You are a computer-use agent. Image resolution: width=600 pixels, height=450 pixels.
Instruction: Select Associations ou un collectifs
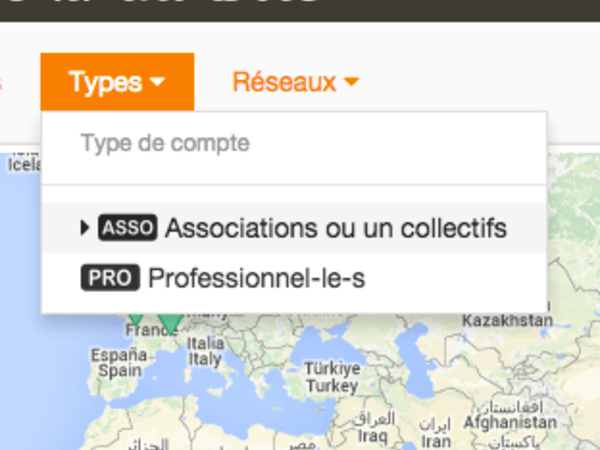point(336,228)
